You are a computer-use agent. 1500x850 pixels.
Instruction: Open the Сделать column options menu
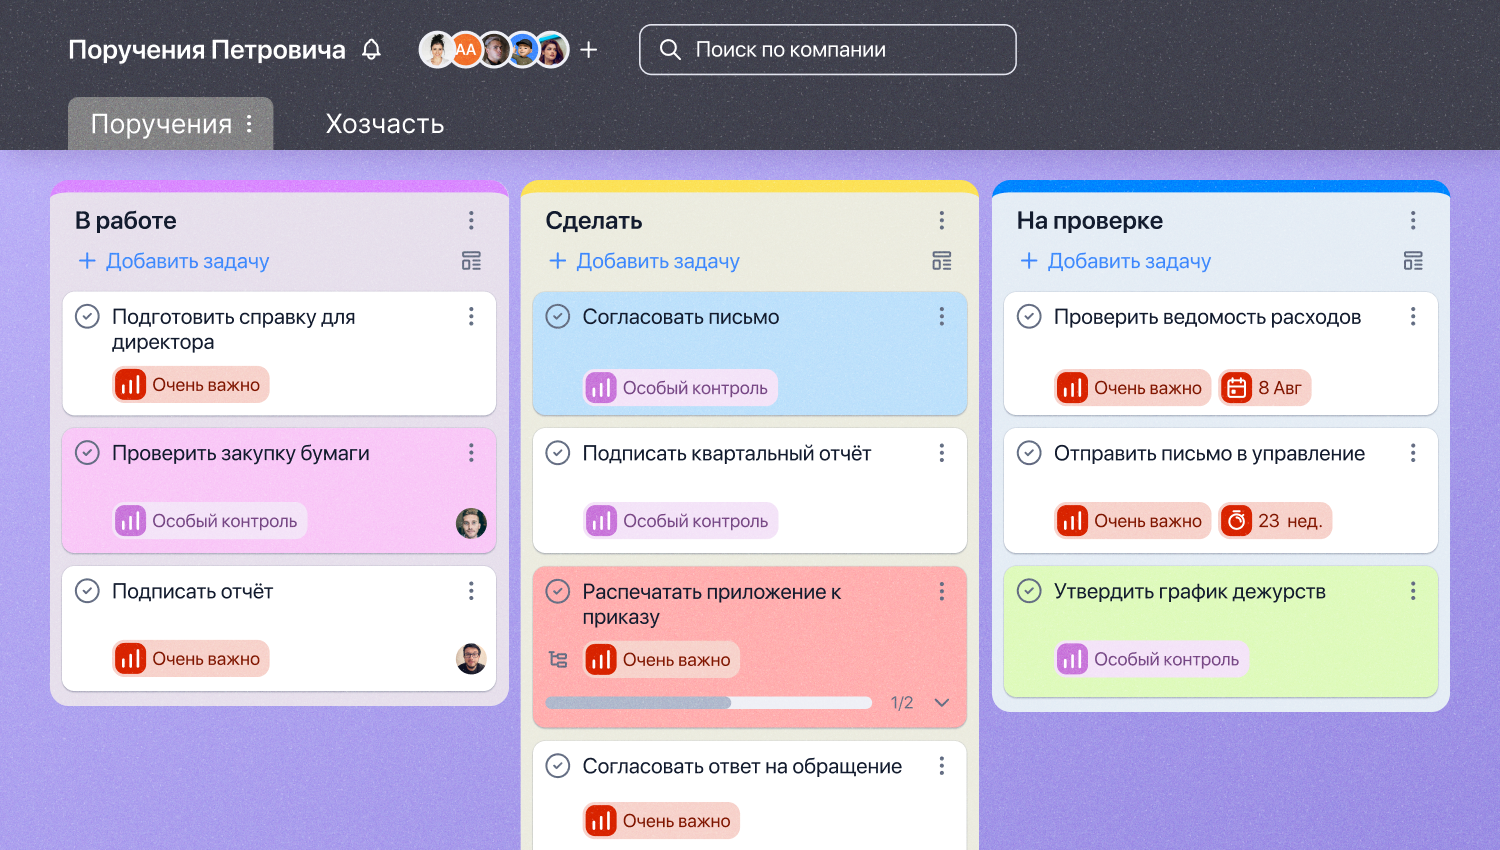pyautogui.click(x=941, y=220)
